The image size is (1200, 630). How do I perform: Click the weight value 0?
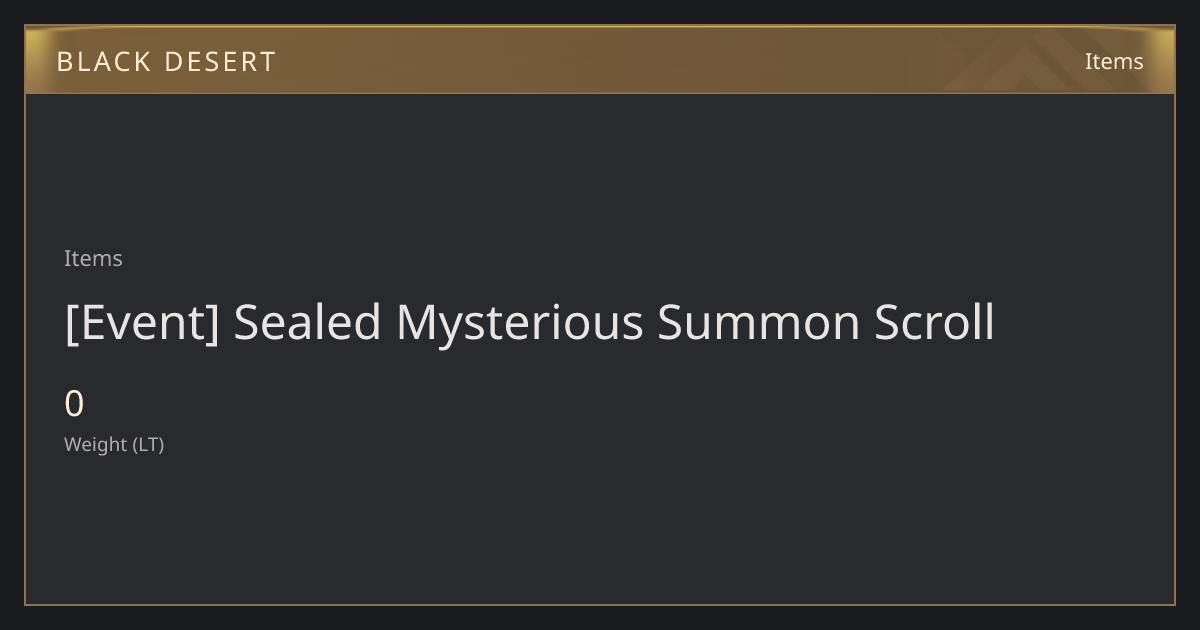coord(74,404)
